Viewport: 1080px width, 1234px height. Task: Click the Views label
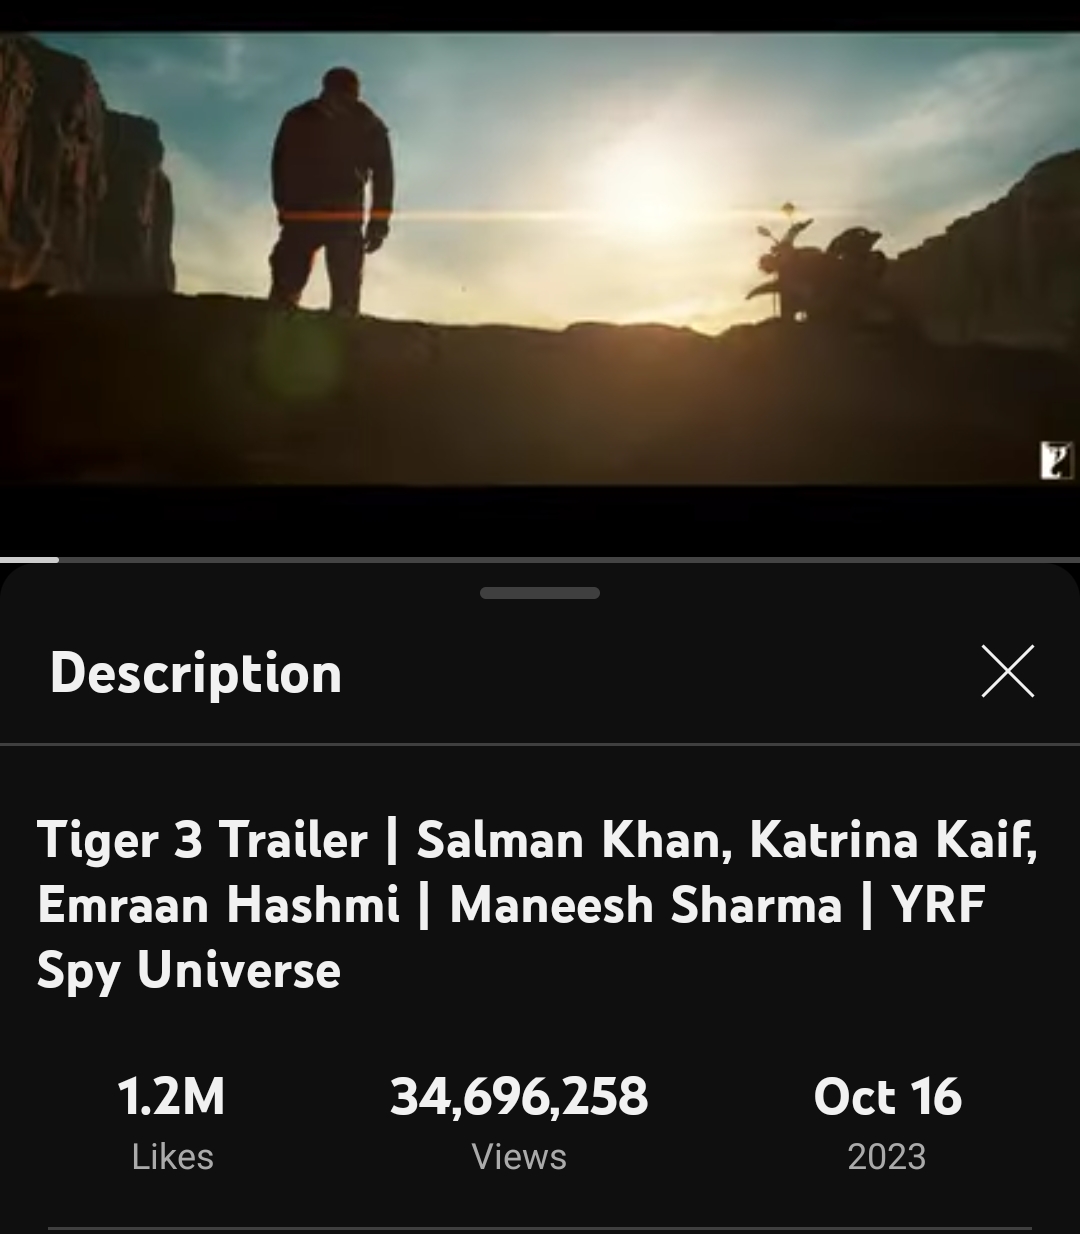519,1157
